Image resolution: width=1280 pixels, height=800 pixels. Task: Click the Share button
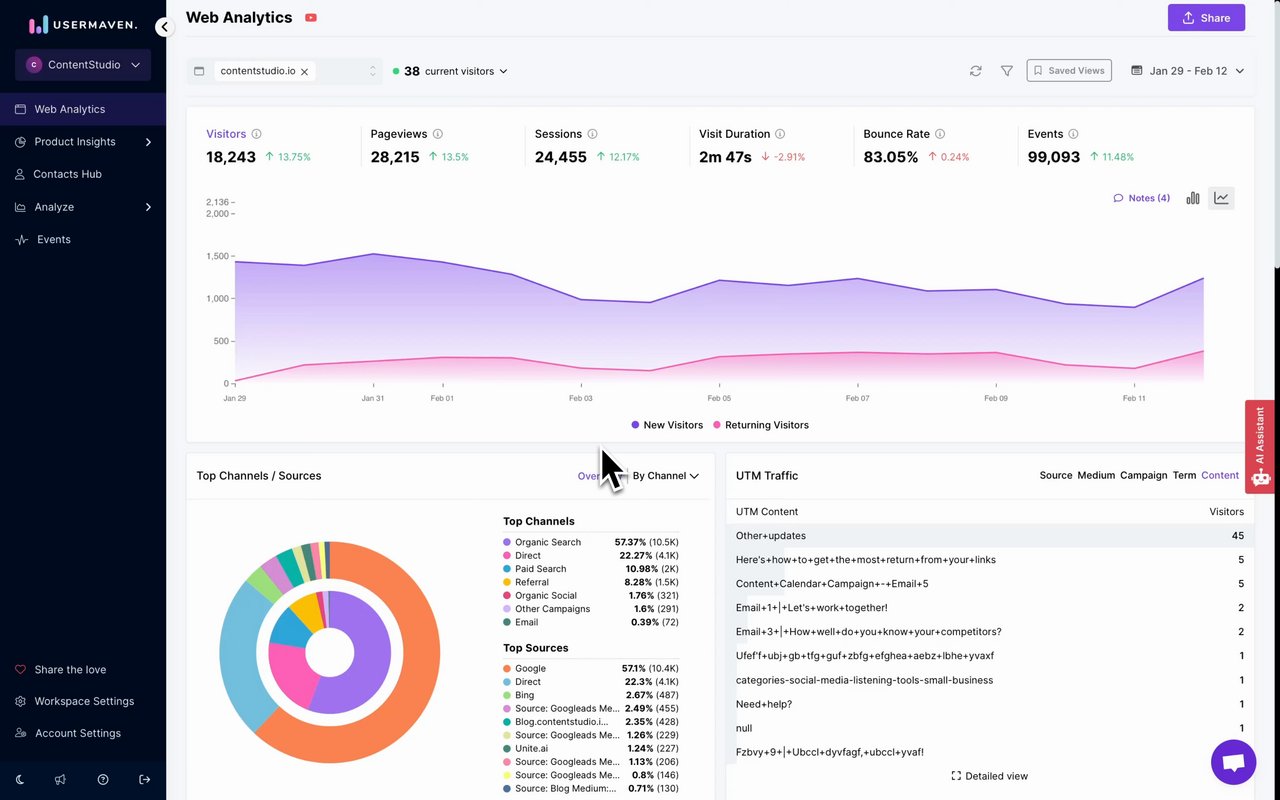point(1206,18)
